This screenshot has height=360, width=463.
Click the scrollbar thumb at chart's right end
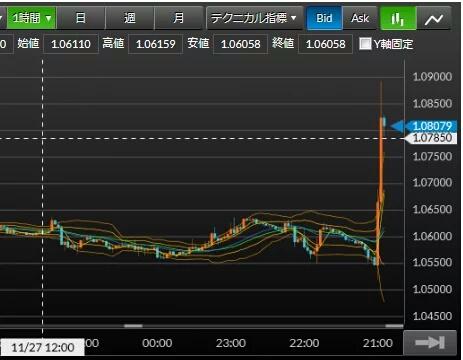[x=394, y=326]
